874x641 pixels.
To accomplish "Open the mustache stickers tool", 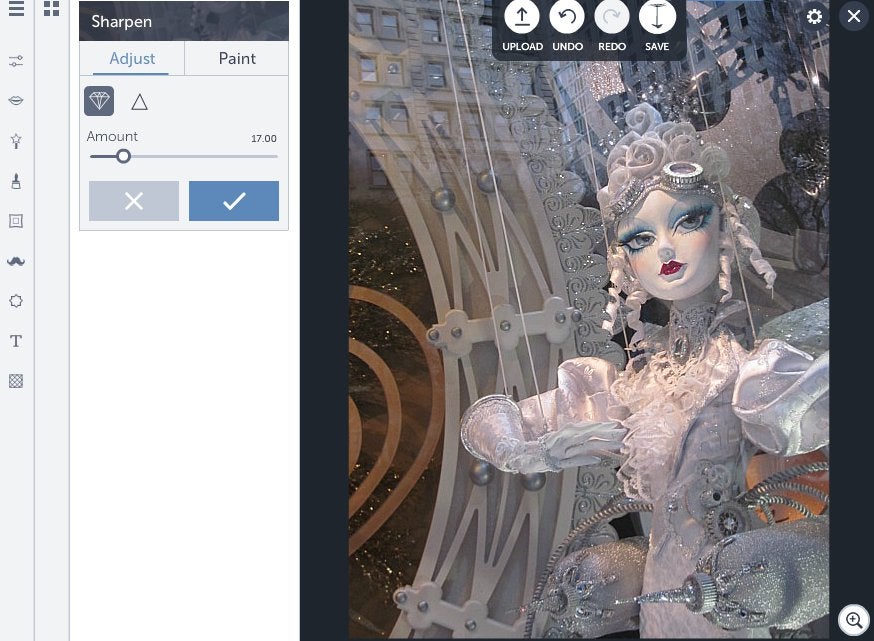I will click(16, 261).
